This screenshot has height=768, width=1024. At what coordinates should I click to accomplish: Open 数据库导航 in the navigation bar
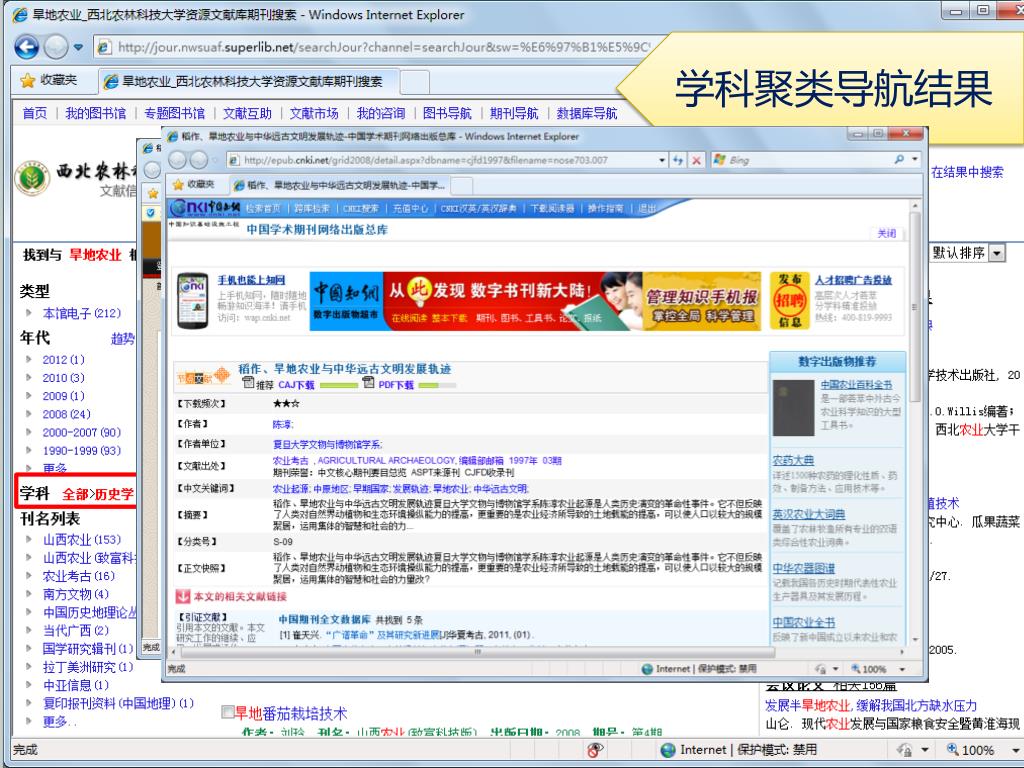[586, 114]
